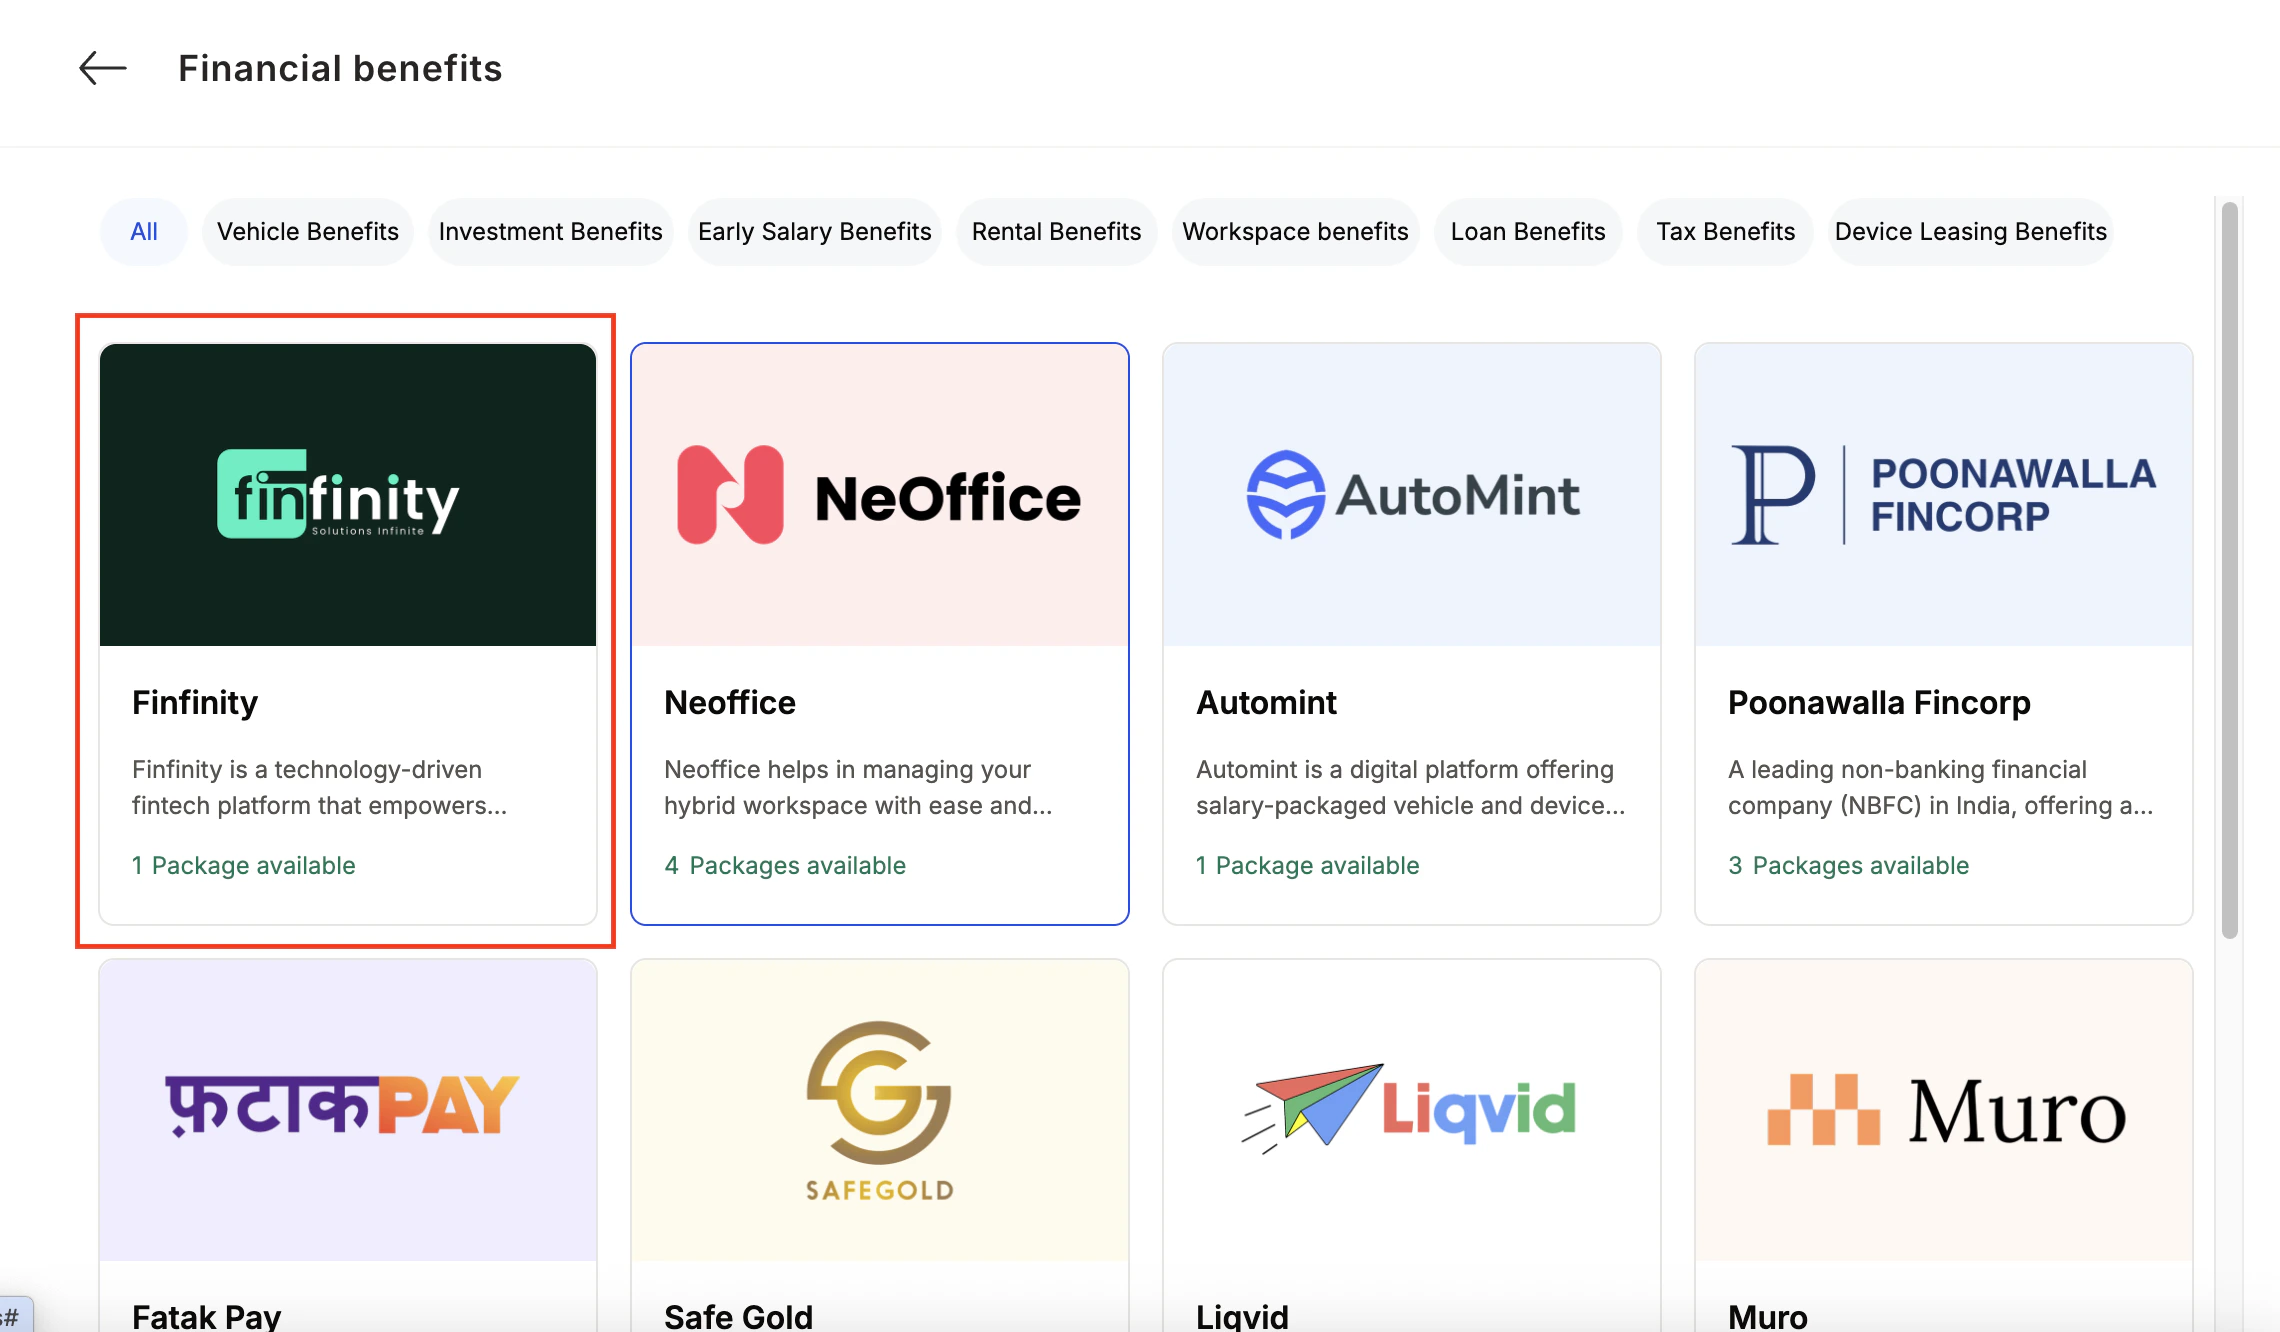
Task: Click the Neoffice description text
Action: click(x=858, y=788)
